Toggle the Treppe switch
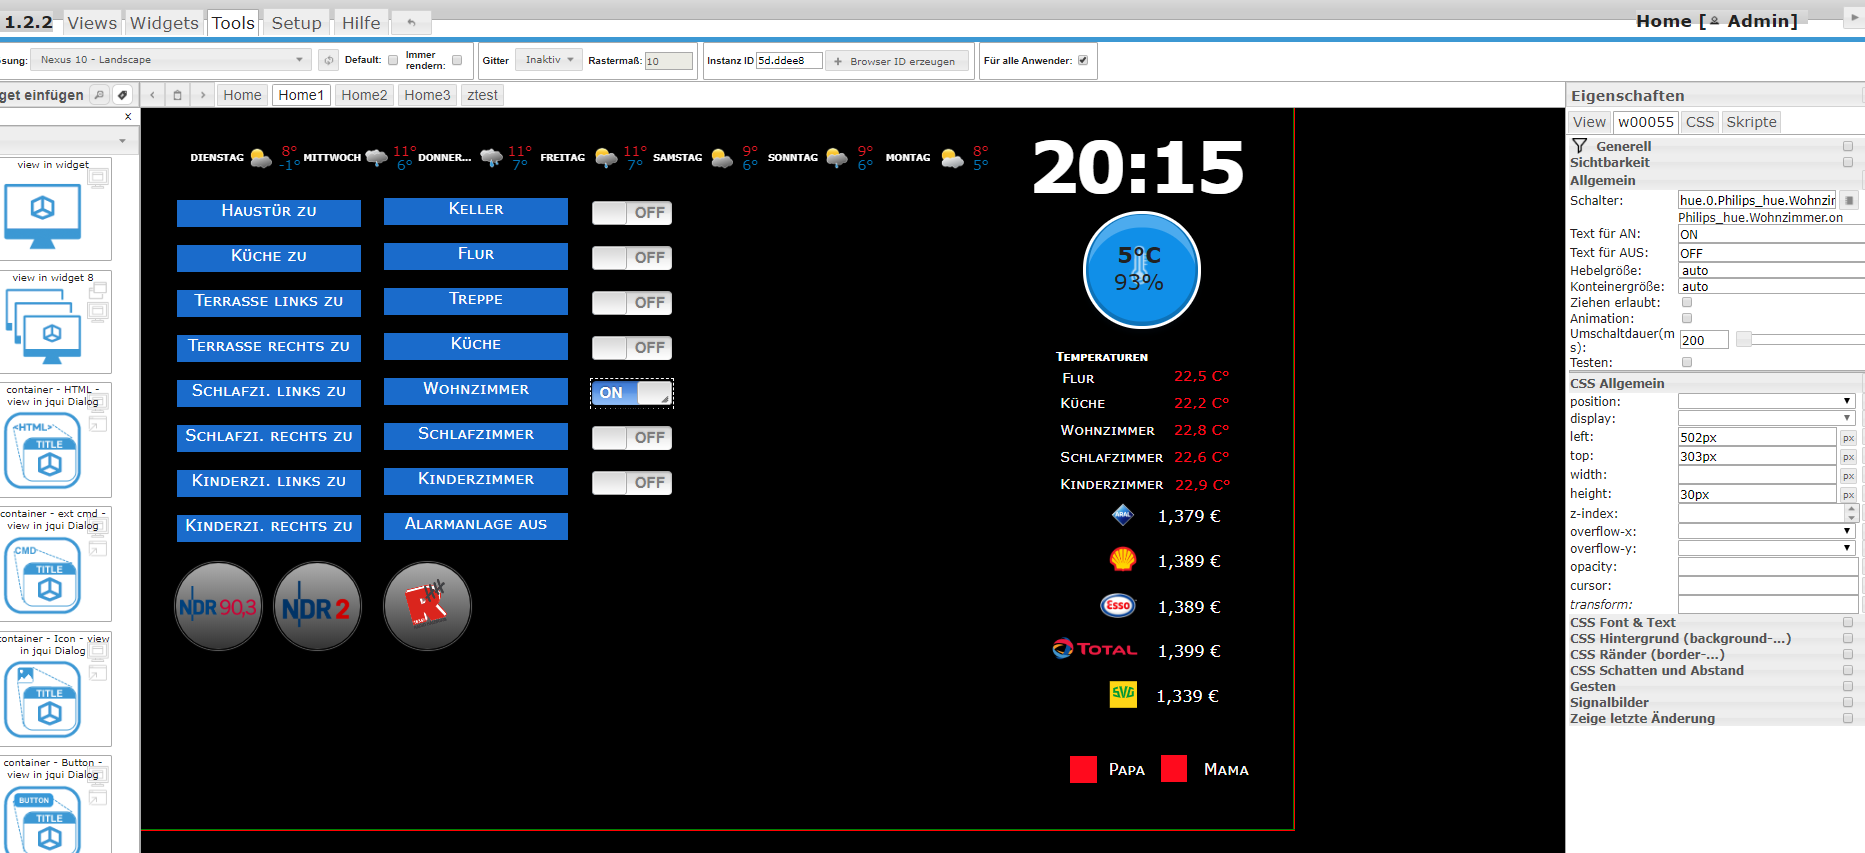The width and height of the screenshot is (1865, 853). point(632,303)
